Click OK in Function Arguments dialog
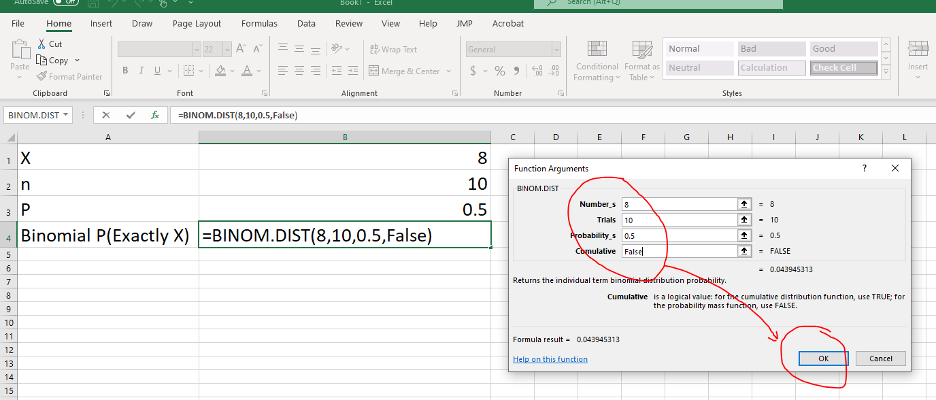This screenshot has width=936, height=400. pyautogui.click(x=823, y=358)
